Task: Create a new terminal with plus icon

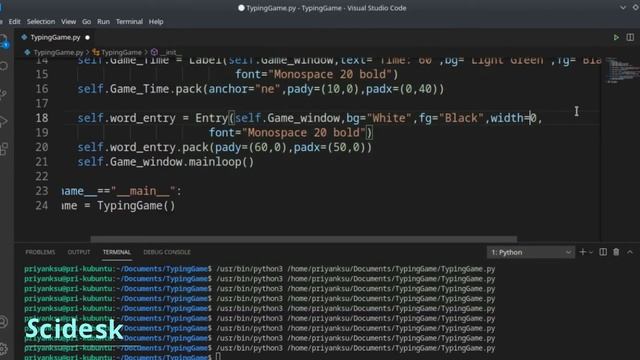Action: click(x=582, y=252)
